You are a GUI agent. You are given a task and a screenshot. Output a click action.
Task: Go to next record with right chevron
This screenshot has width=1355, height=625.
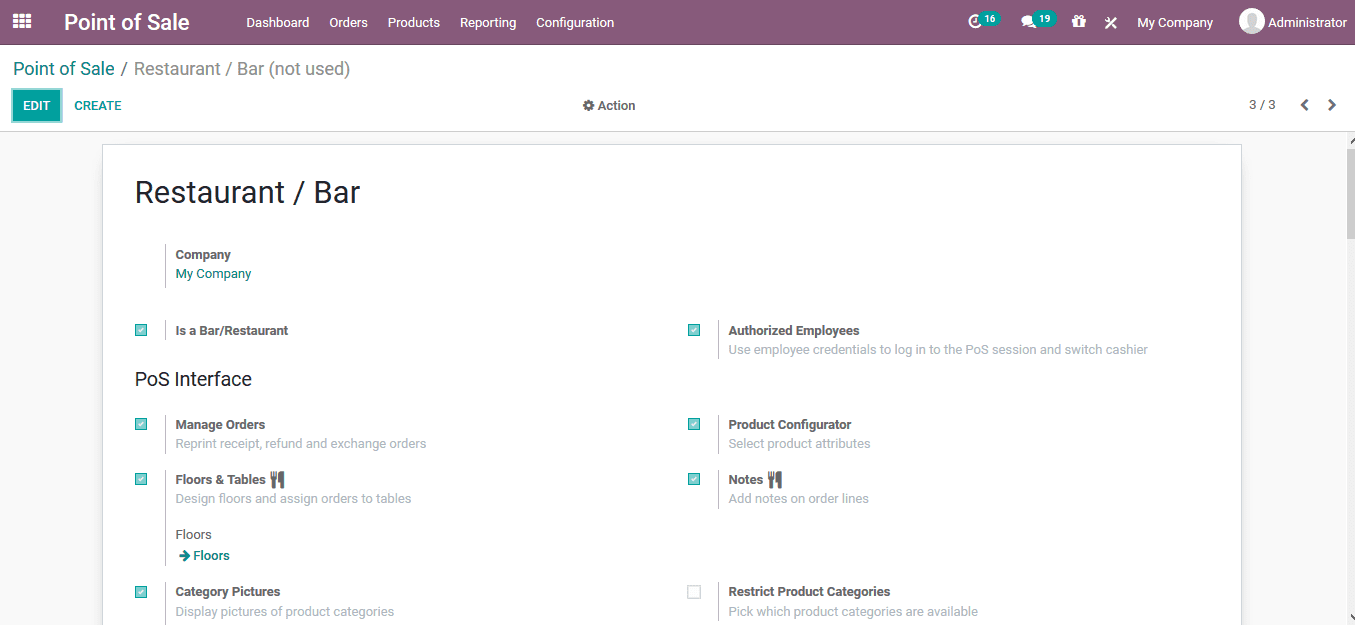click(1331, 104)
